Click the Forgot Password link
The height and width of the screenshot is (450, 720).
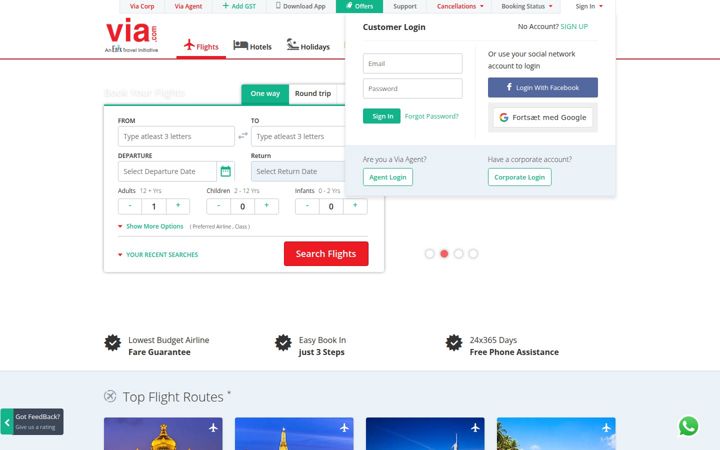(x=432, y=116)
